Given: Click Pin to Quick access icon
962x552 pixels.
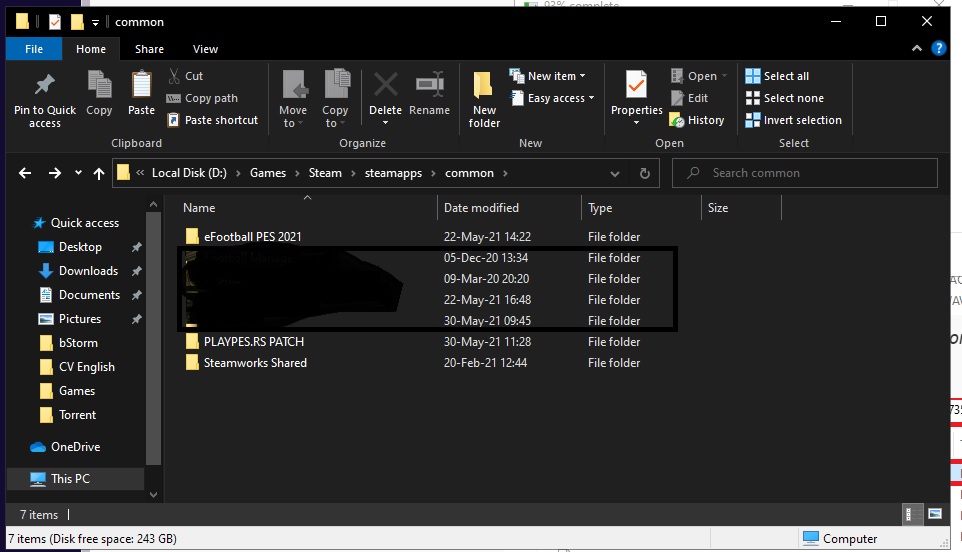Looking at the screenshot, I should point(45,85).
